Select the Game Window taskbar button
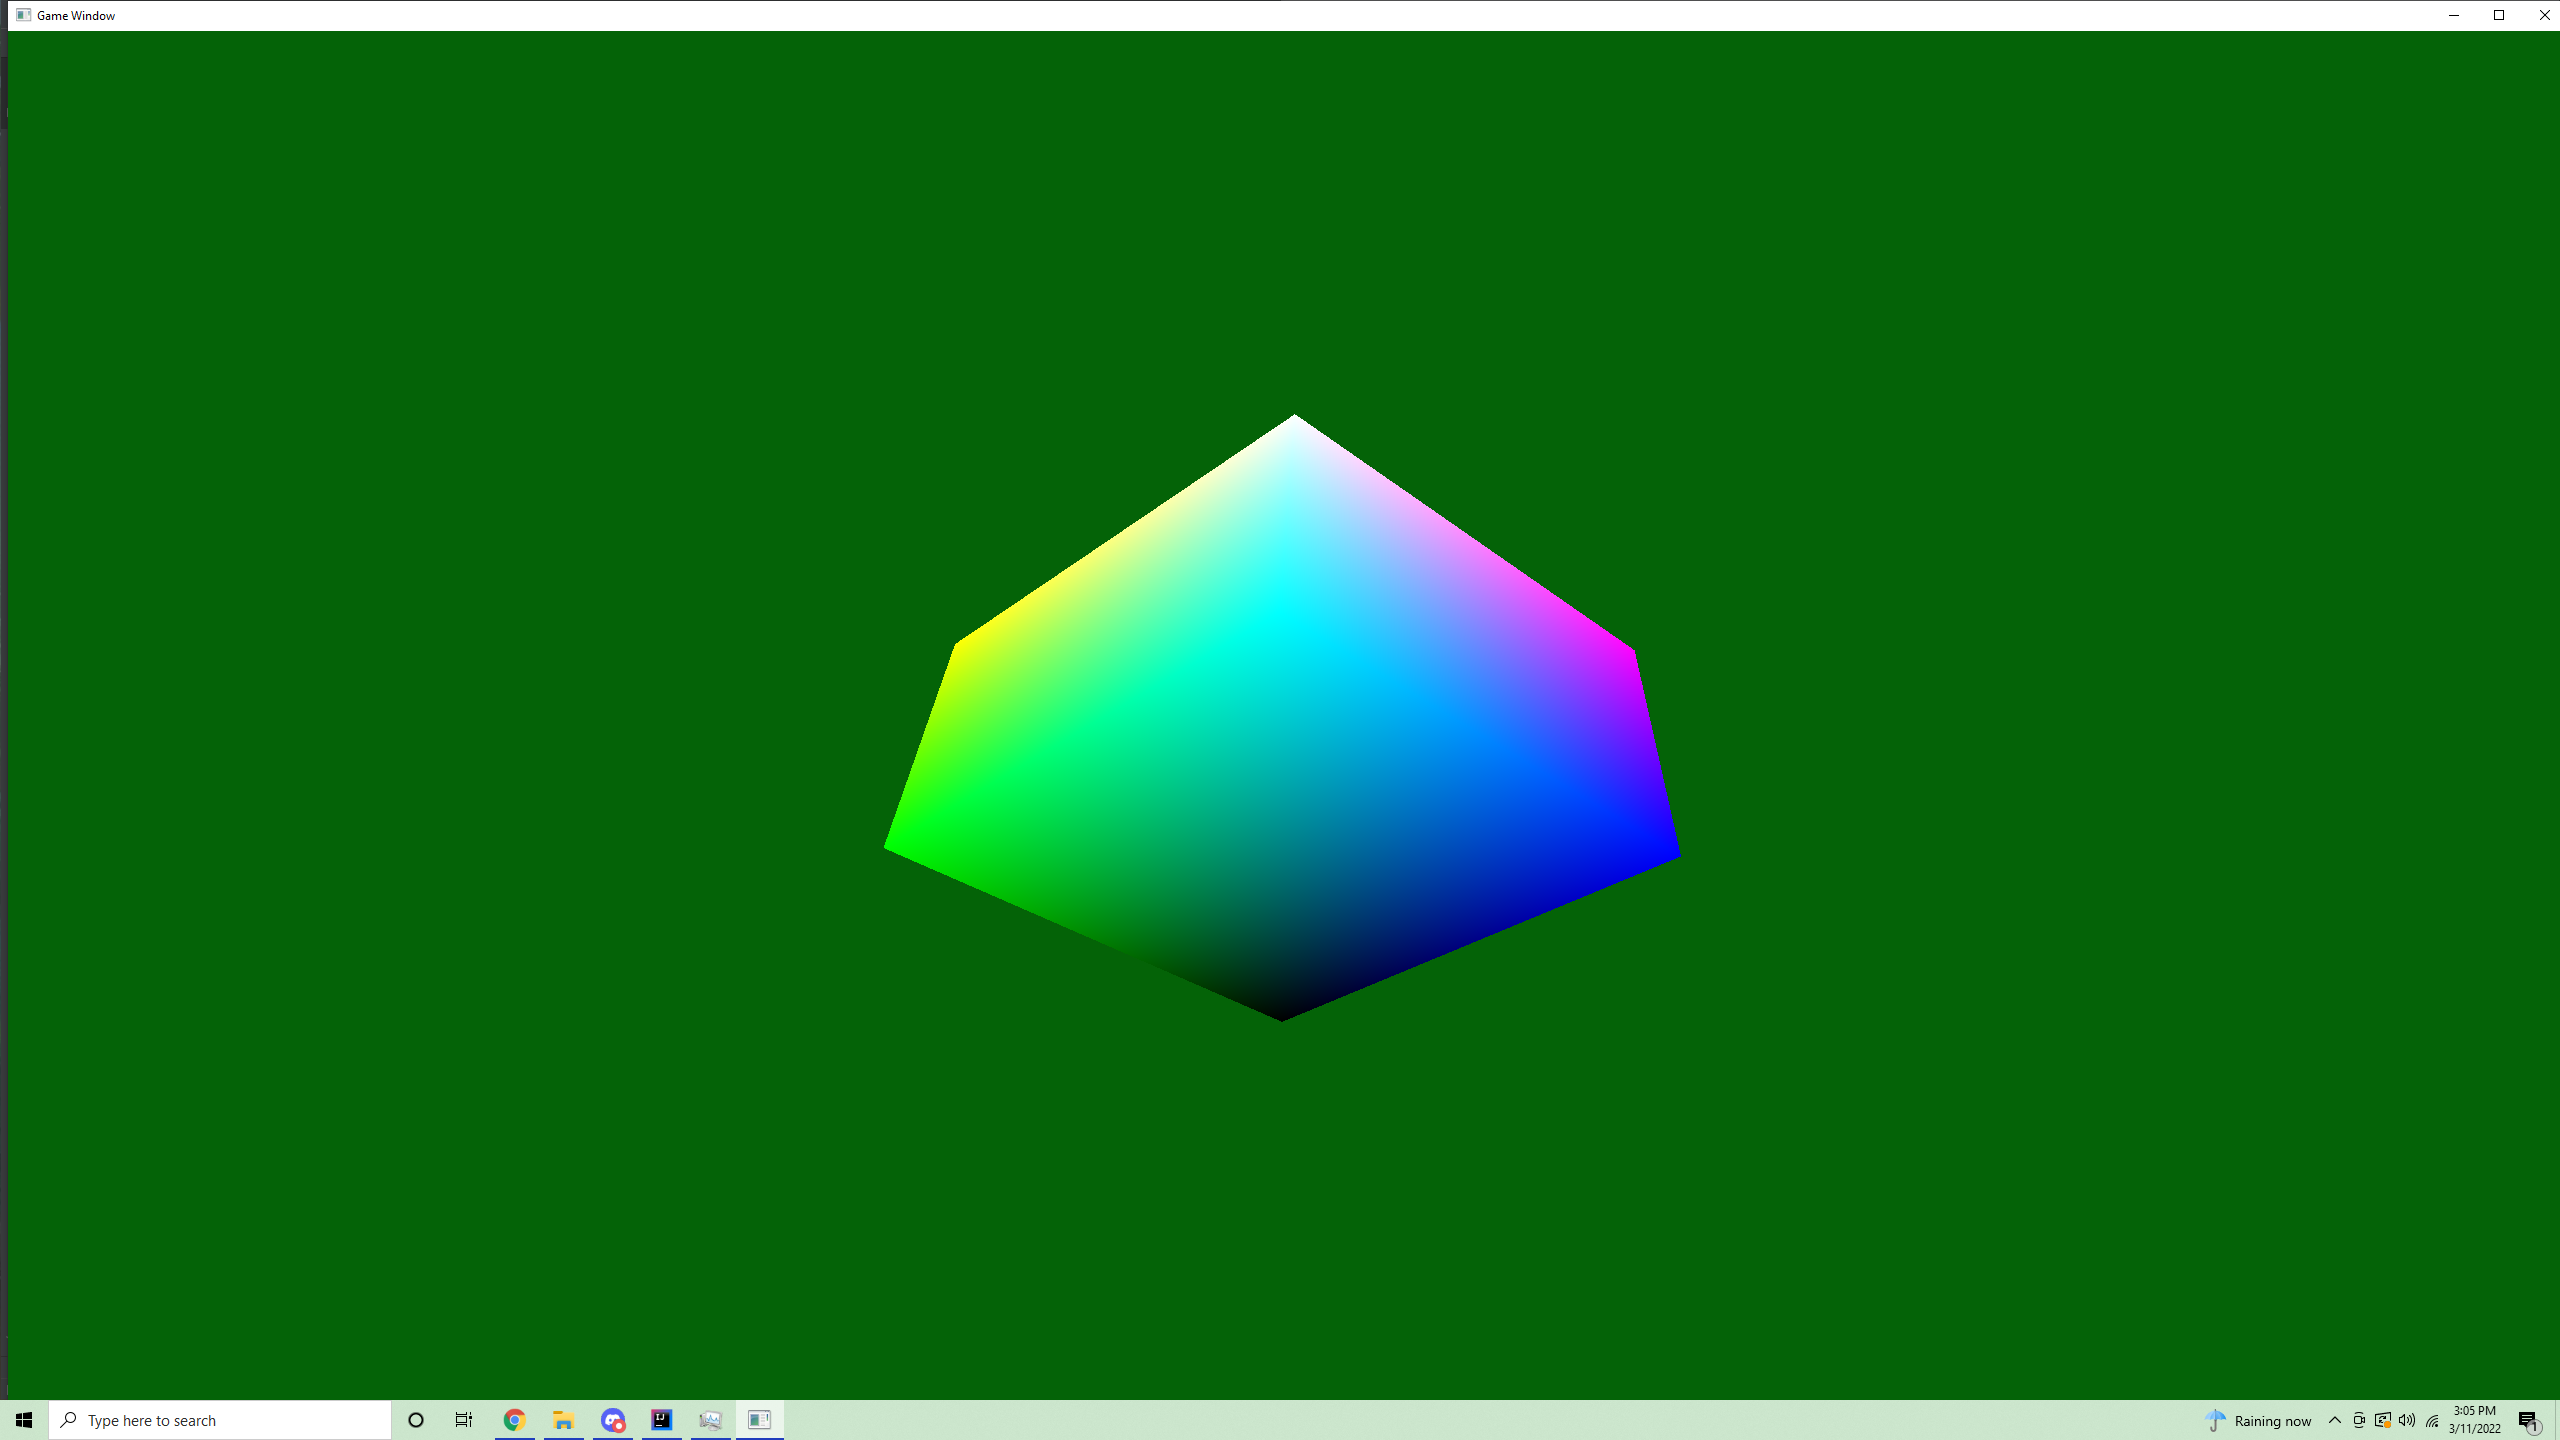Image resolution: width=2560 pixels, height=1440 pixels. coord(759,1420)
